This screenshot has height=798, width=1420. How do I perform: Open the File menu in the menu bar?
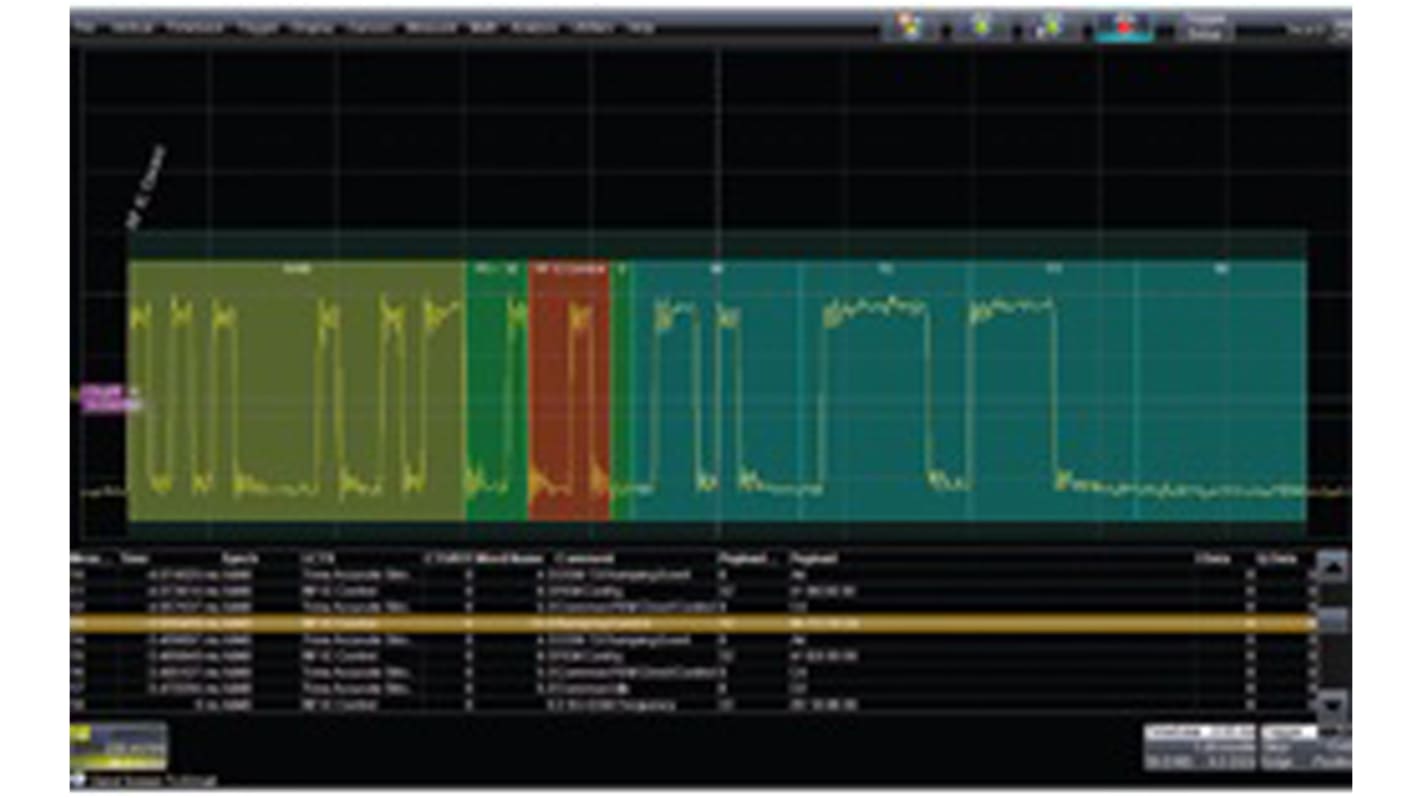point(84,27)
